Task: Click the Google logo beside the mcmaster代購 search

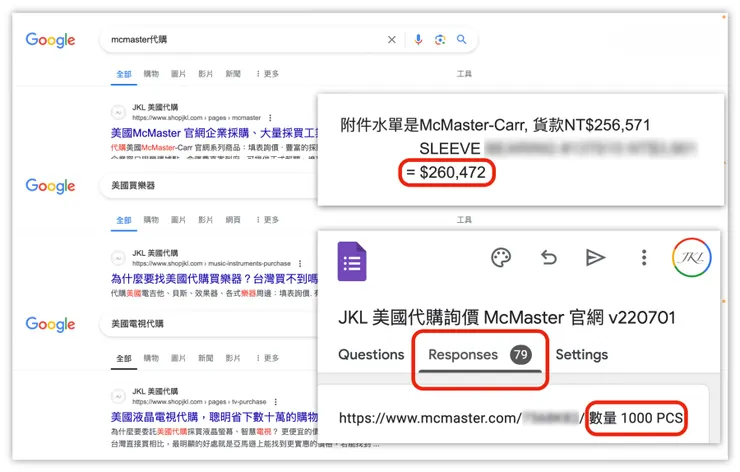Action: (50, 40)
